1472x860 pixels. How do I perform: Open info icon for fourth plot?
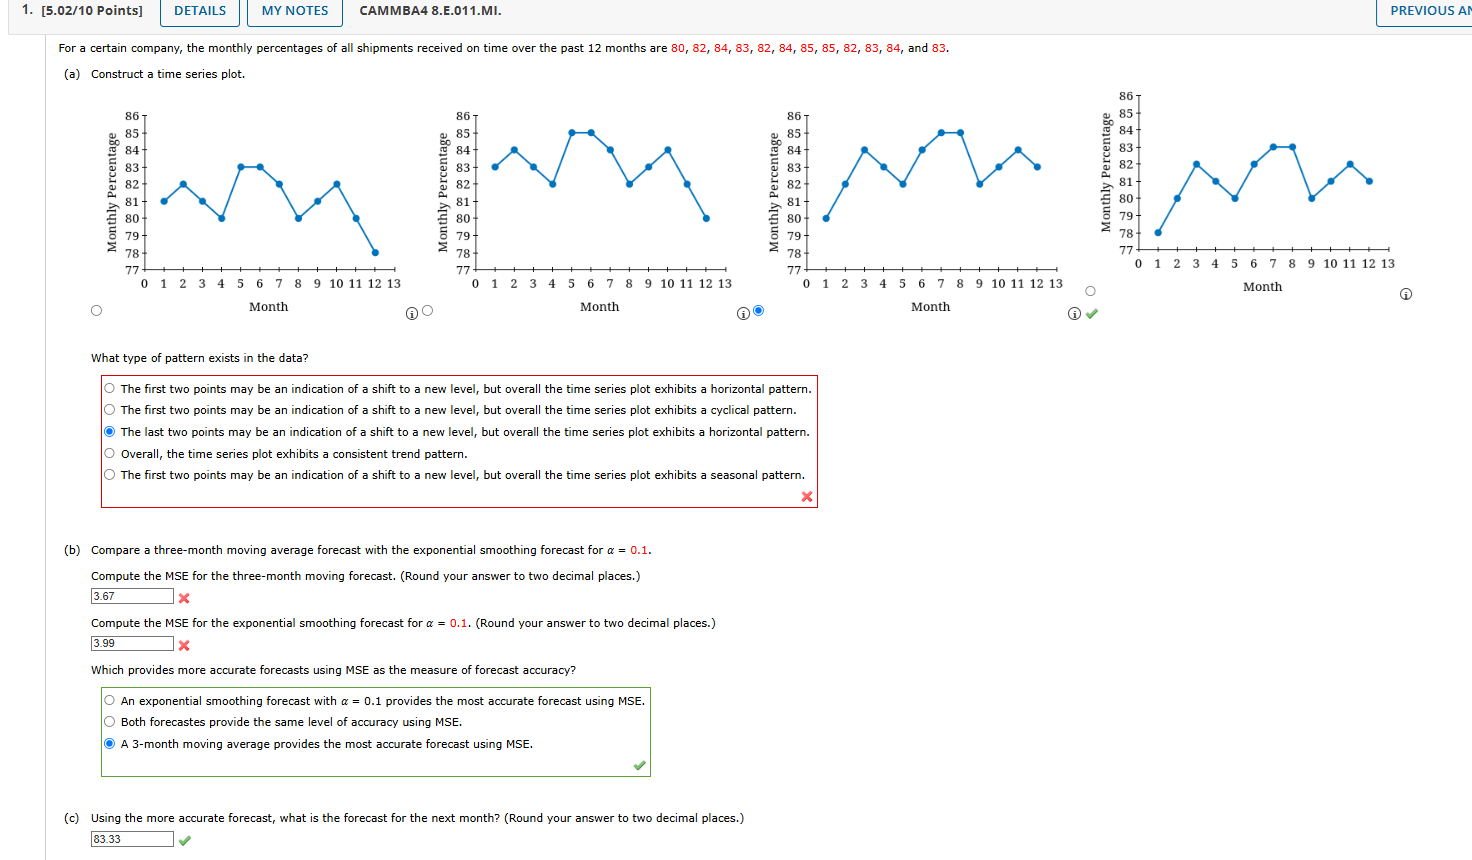click(1405, 294)
